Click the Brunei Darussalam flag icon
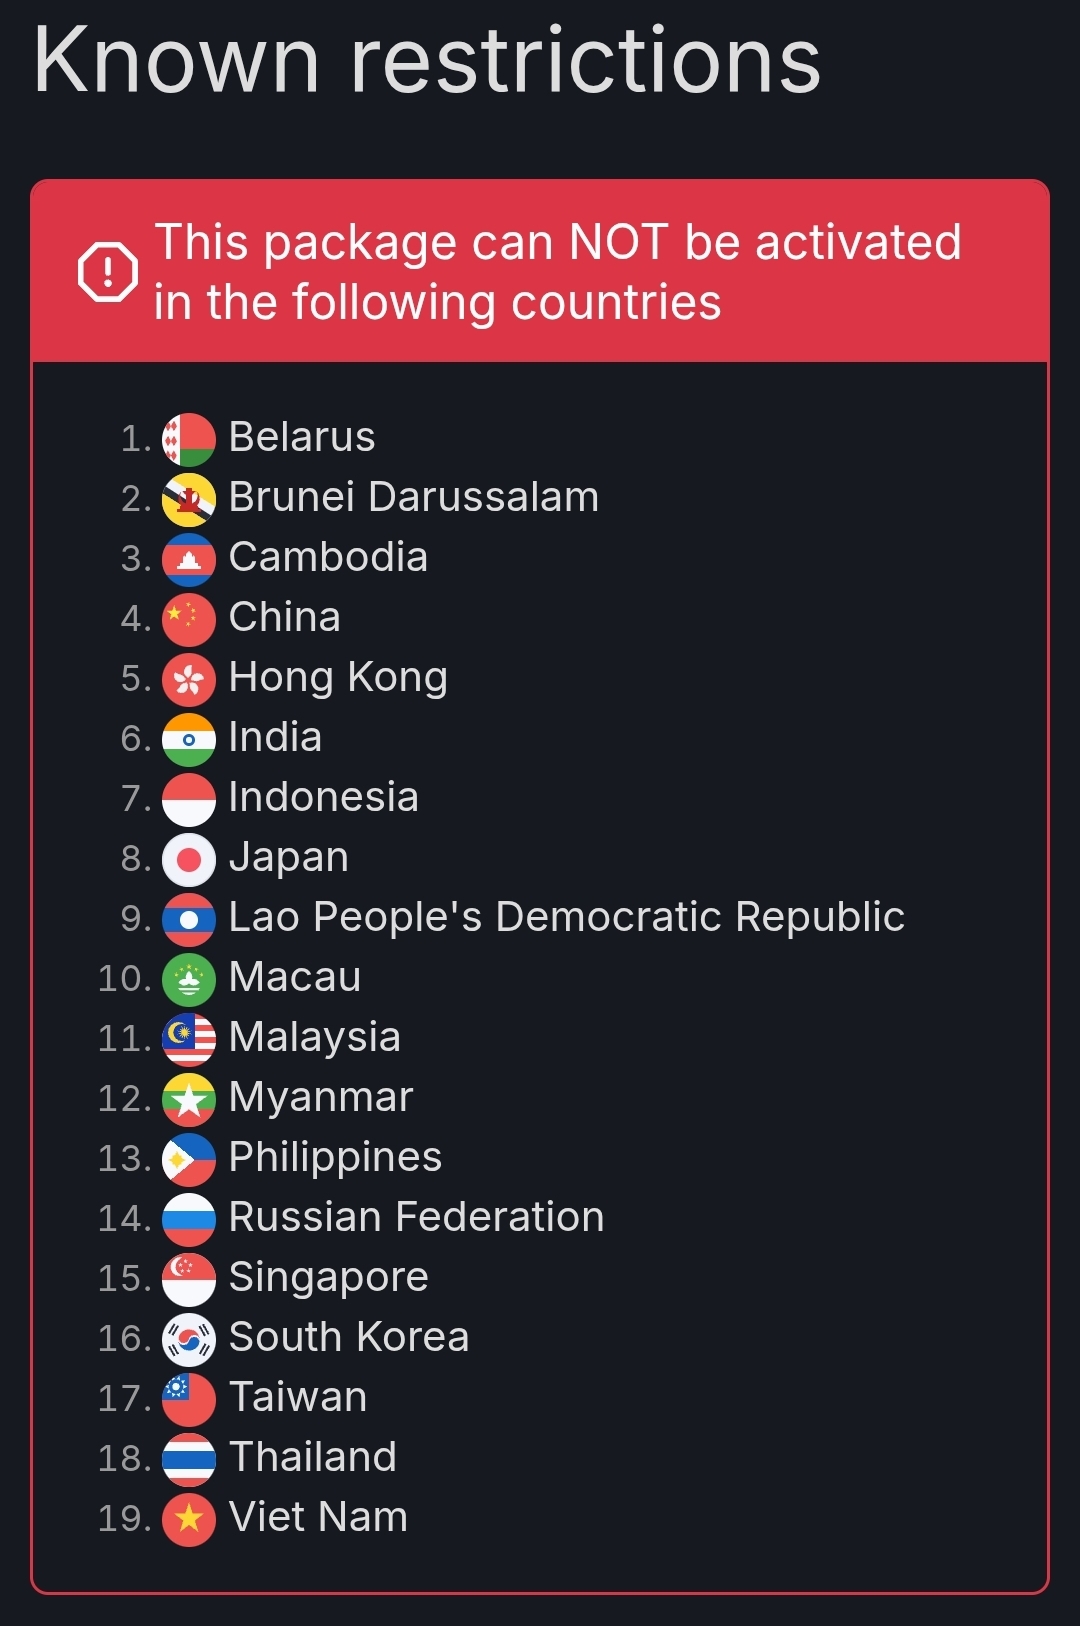The image size is (1080, 1626). point(188,500)
